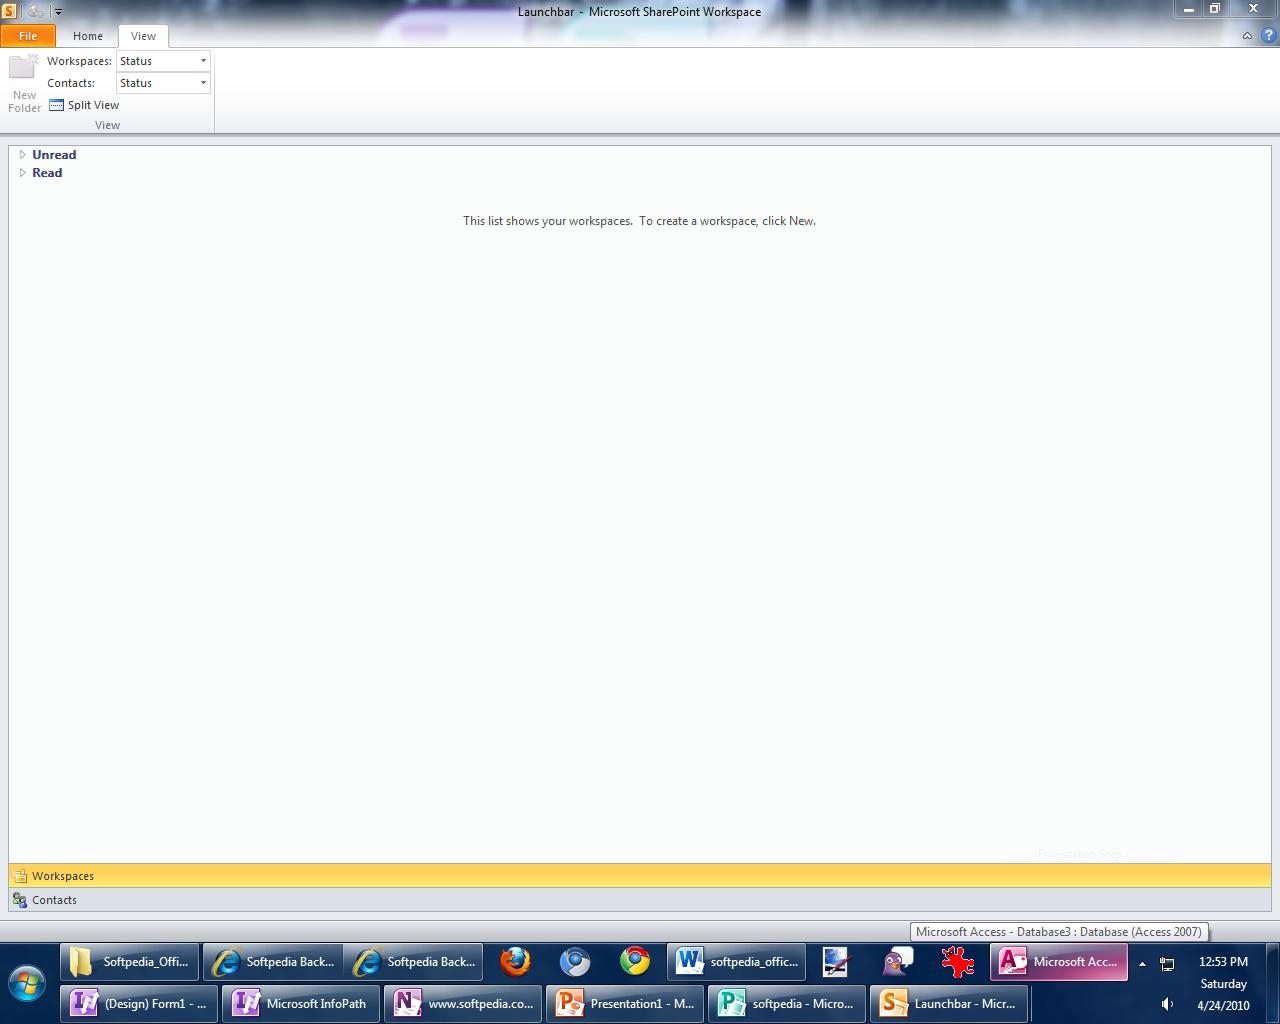The height and width of the screenshot is (1024, 1280).
Task: Click the SharePoint Workspace icon in title bar
Action: [x=9, y=11]
